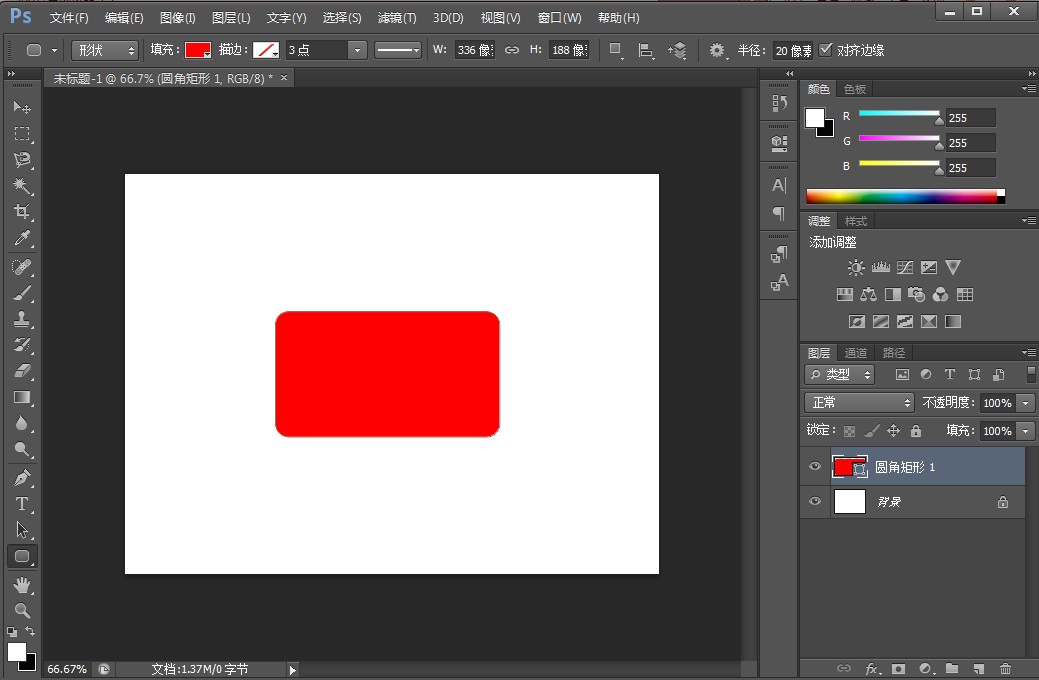
Task: Create a new layer group
Action: tap(952, 669)
